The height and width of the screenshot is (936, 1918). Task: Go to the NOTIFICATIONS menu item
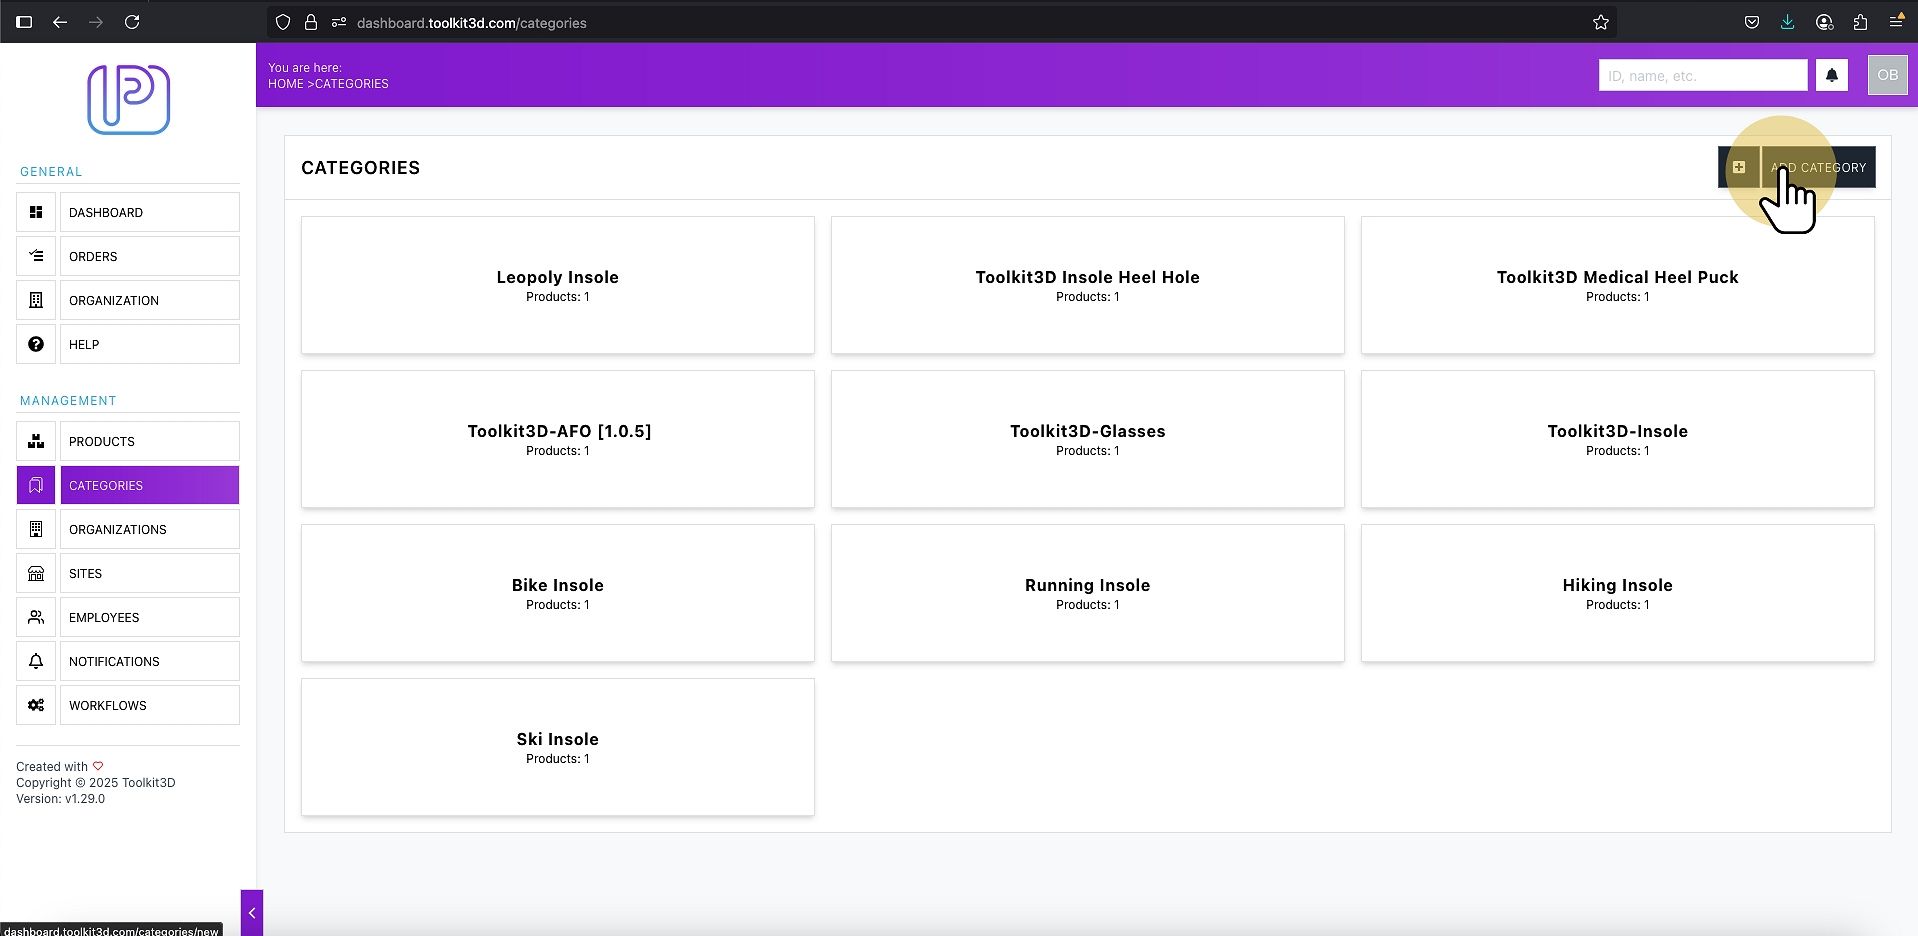pyautogui.click(x=150, y=661)
